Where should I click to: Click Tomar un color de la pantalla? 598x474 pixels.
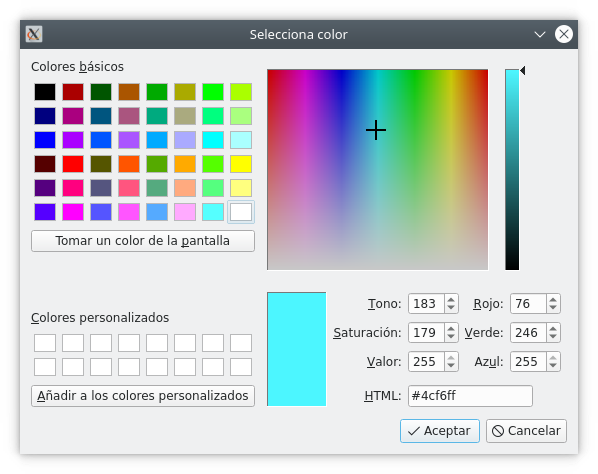tap(143, 241)
